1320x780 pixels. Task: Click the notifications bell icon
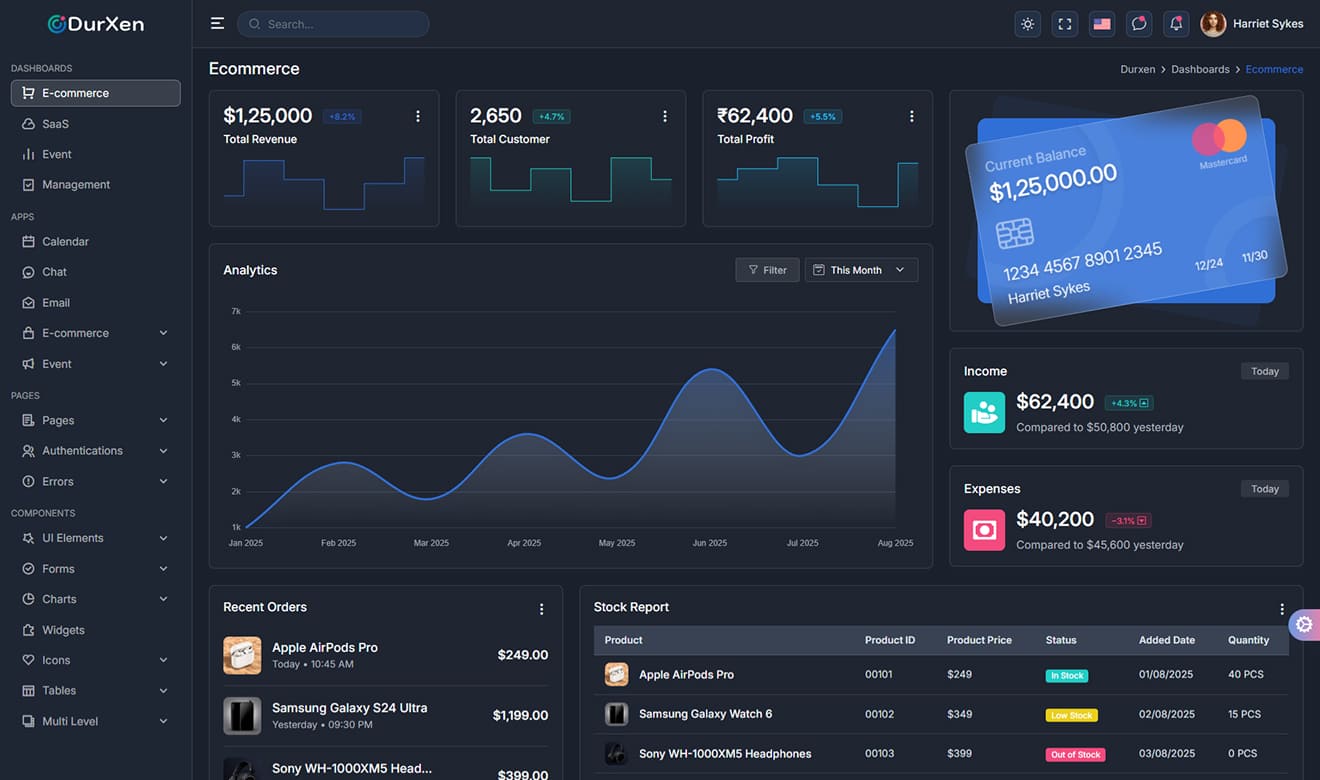(x=1176, y=23)
